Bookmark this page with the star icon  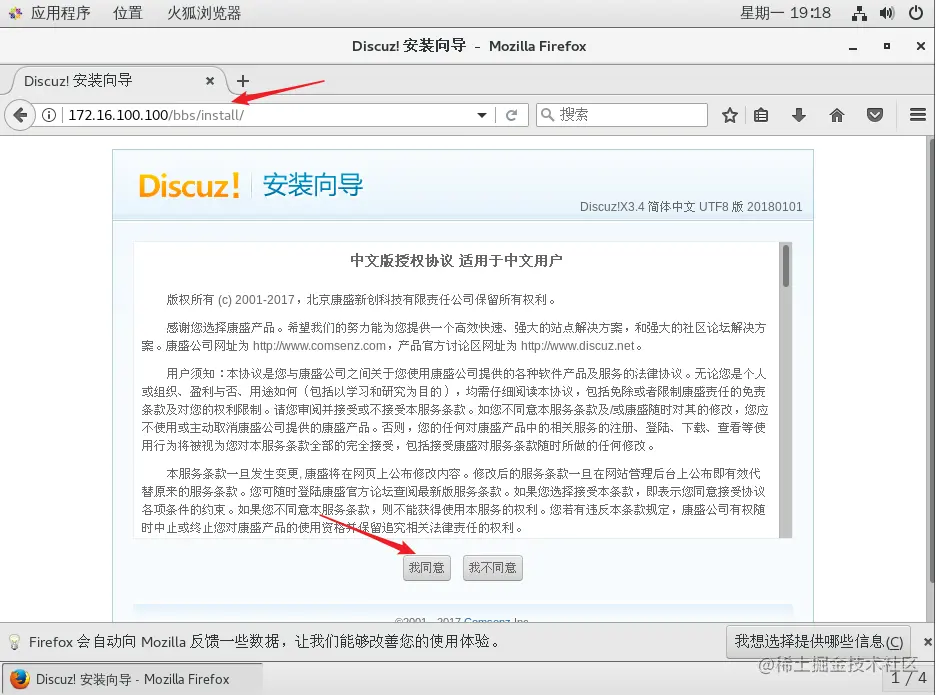[729, 115]
